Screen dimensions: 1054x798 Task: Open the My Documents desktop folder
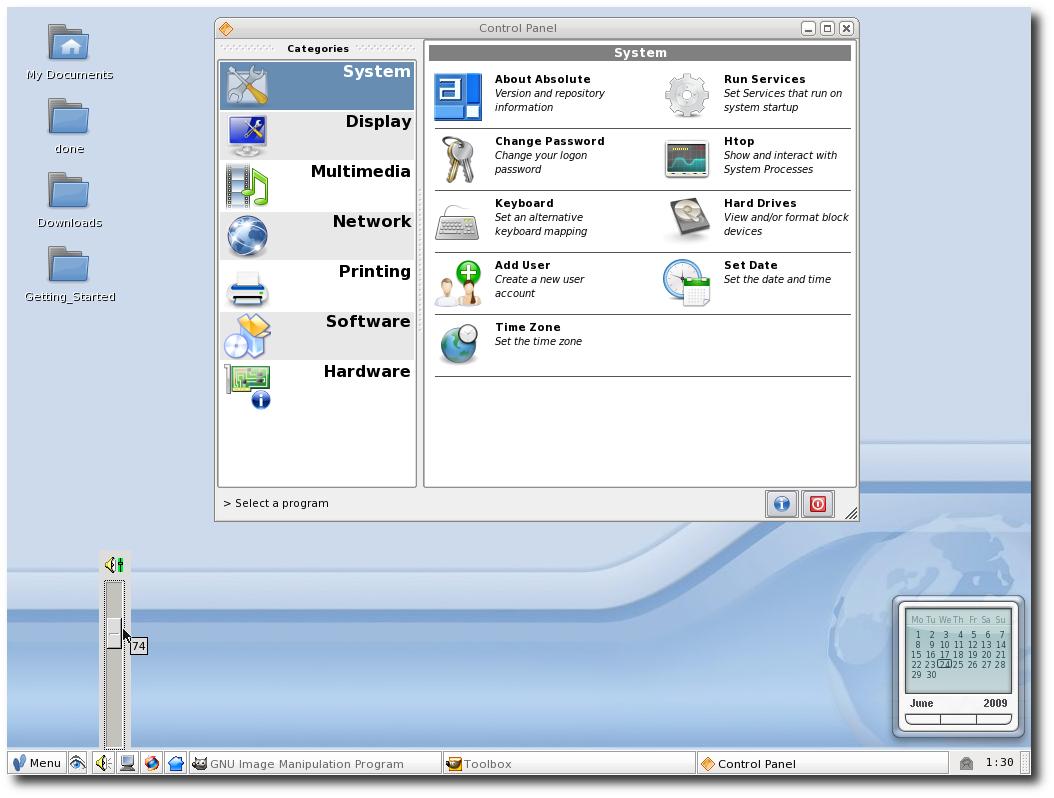[x=69, y=52]
